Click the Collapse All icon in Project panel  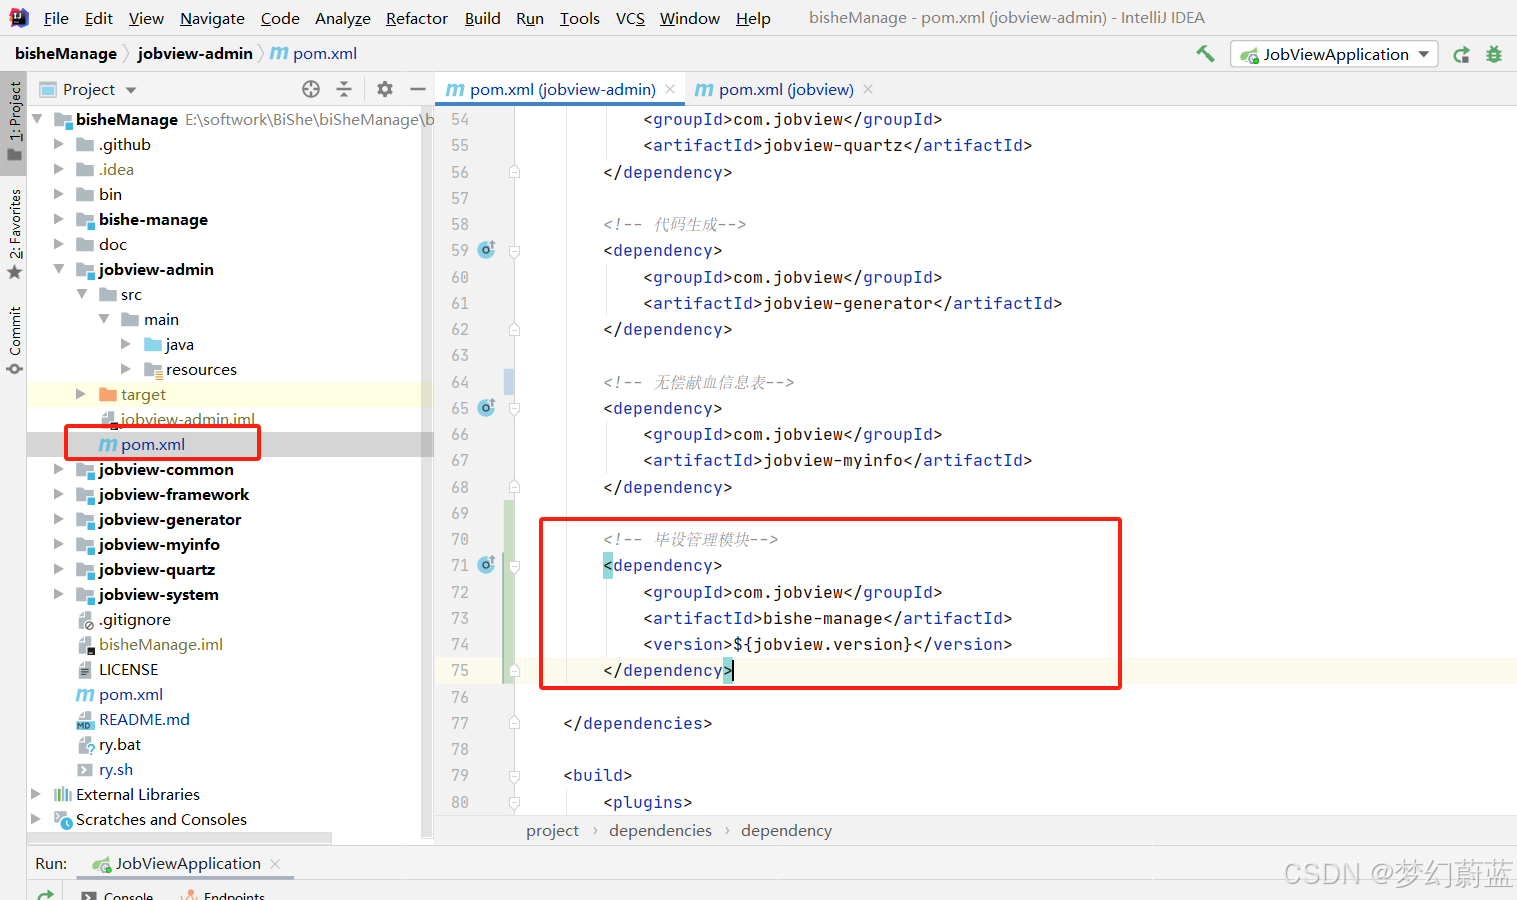[344, 89]
